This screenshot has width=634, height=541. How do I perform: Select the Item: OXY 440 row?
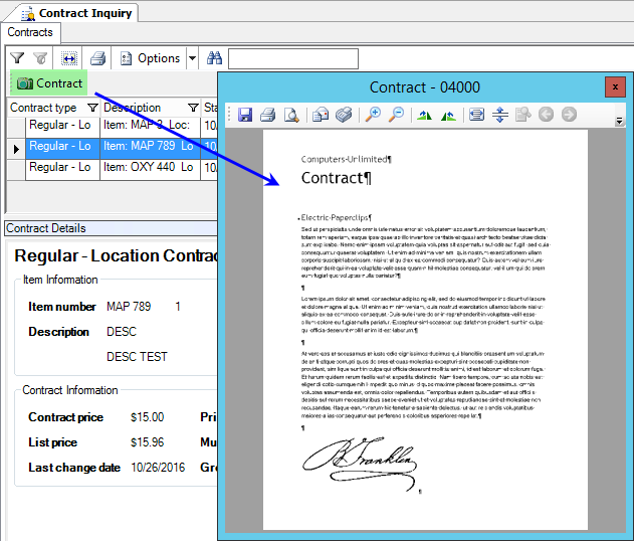(146, 168)
